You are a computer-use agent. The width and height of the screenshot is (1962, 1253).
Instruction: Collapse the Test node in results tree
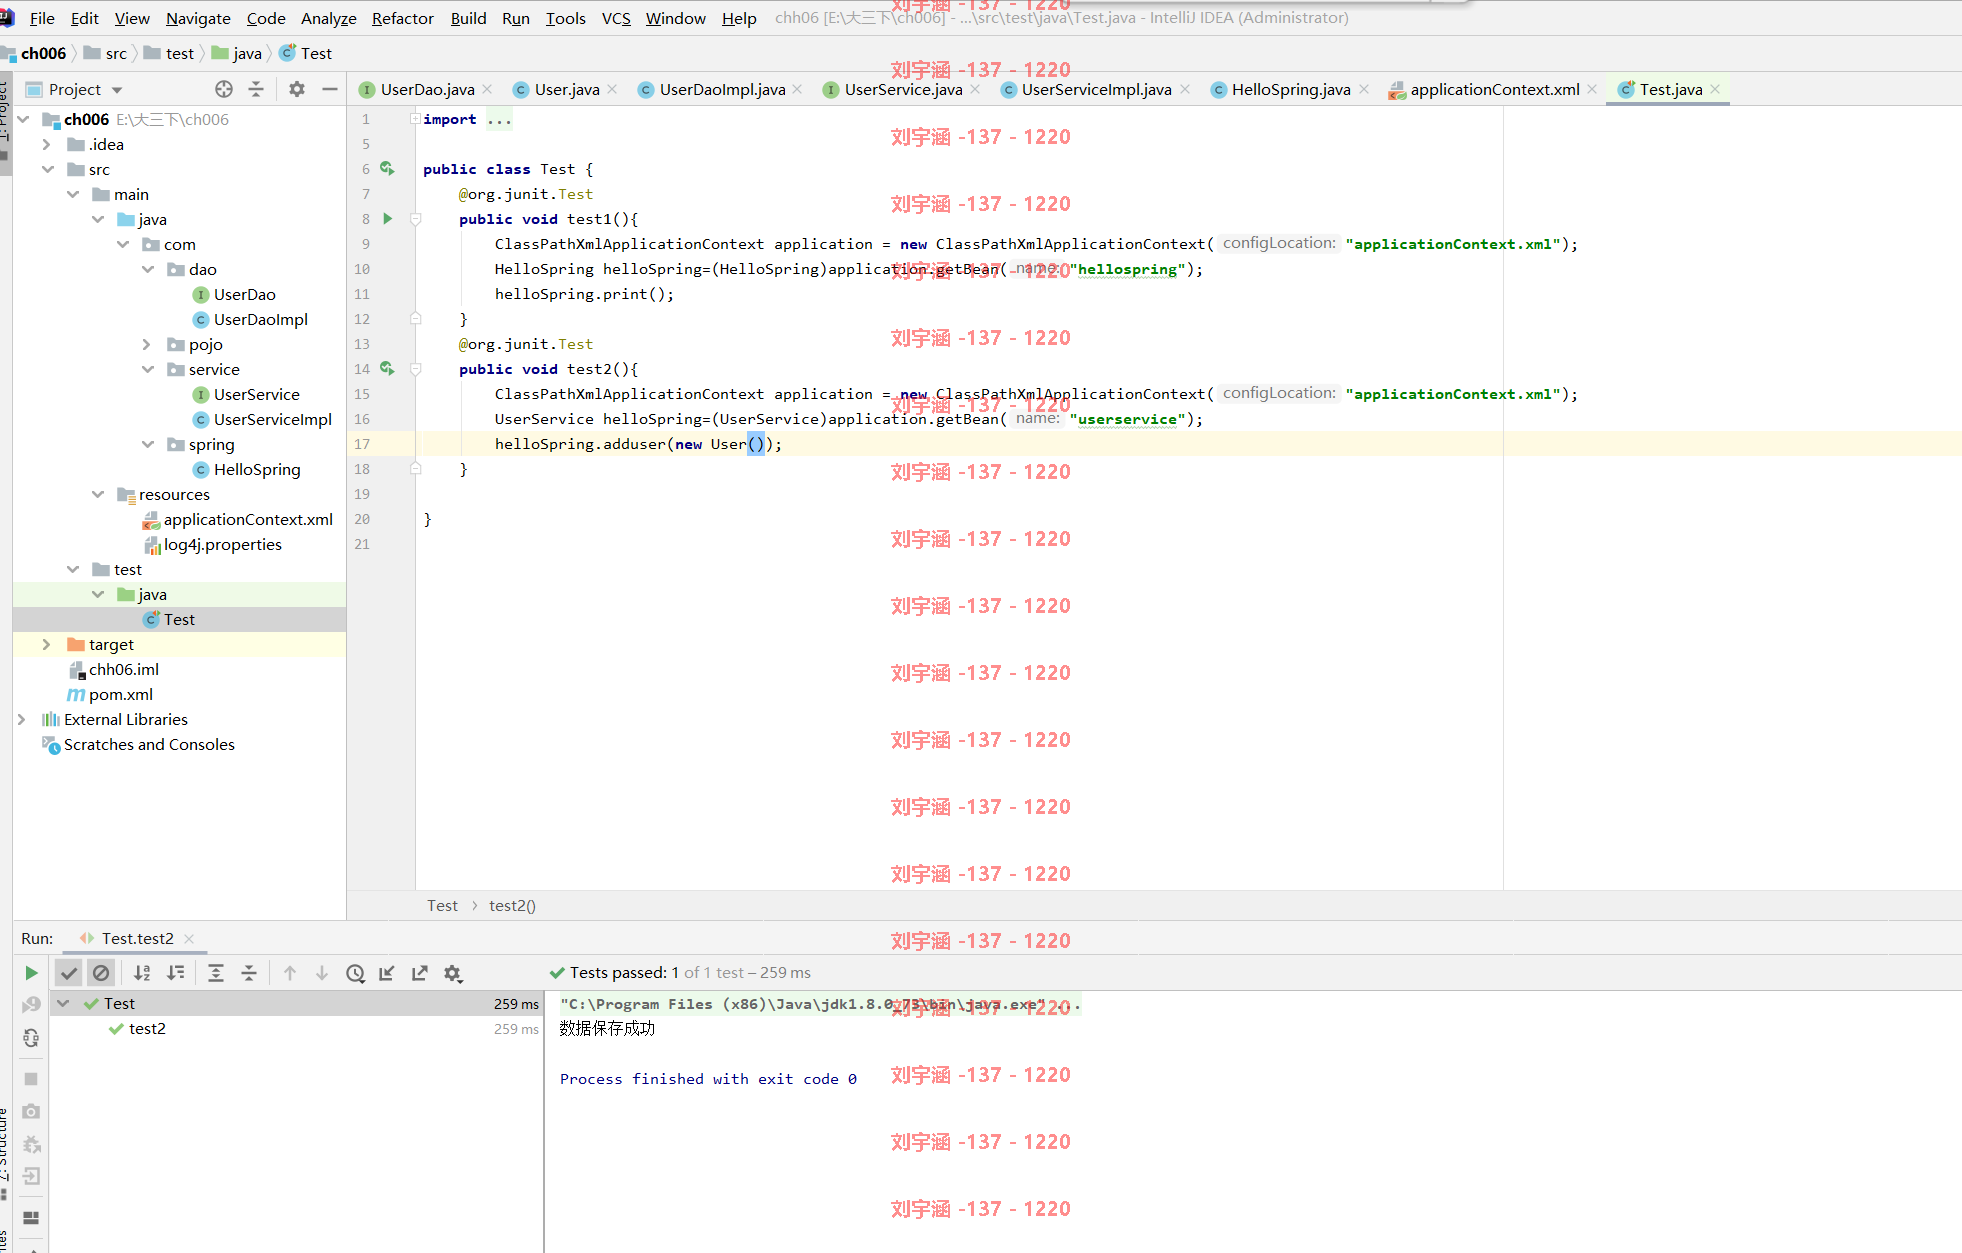(x=63, y=1003)
